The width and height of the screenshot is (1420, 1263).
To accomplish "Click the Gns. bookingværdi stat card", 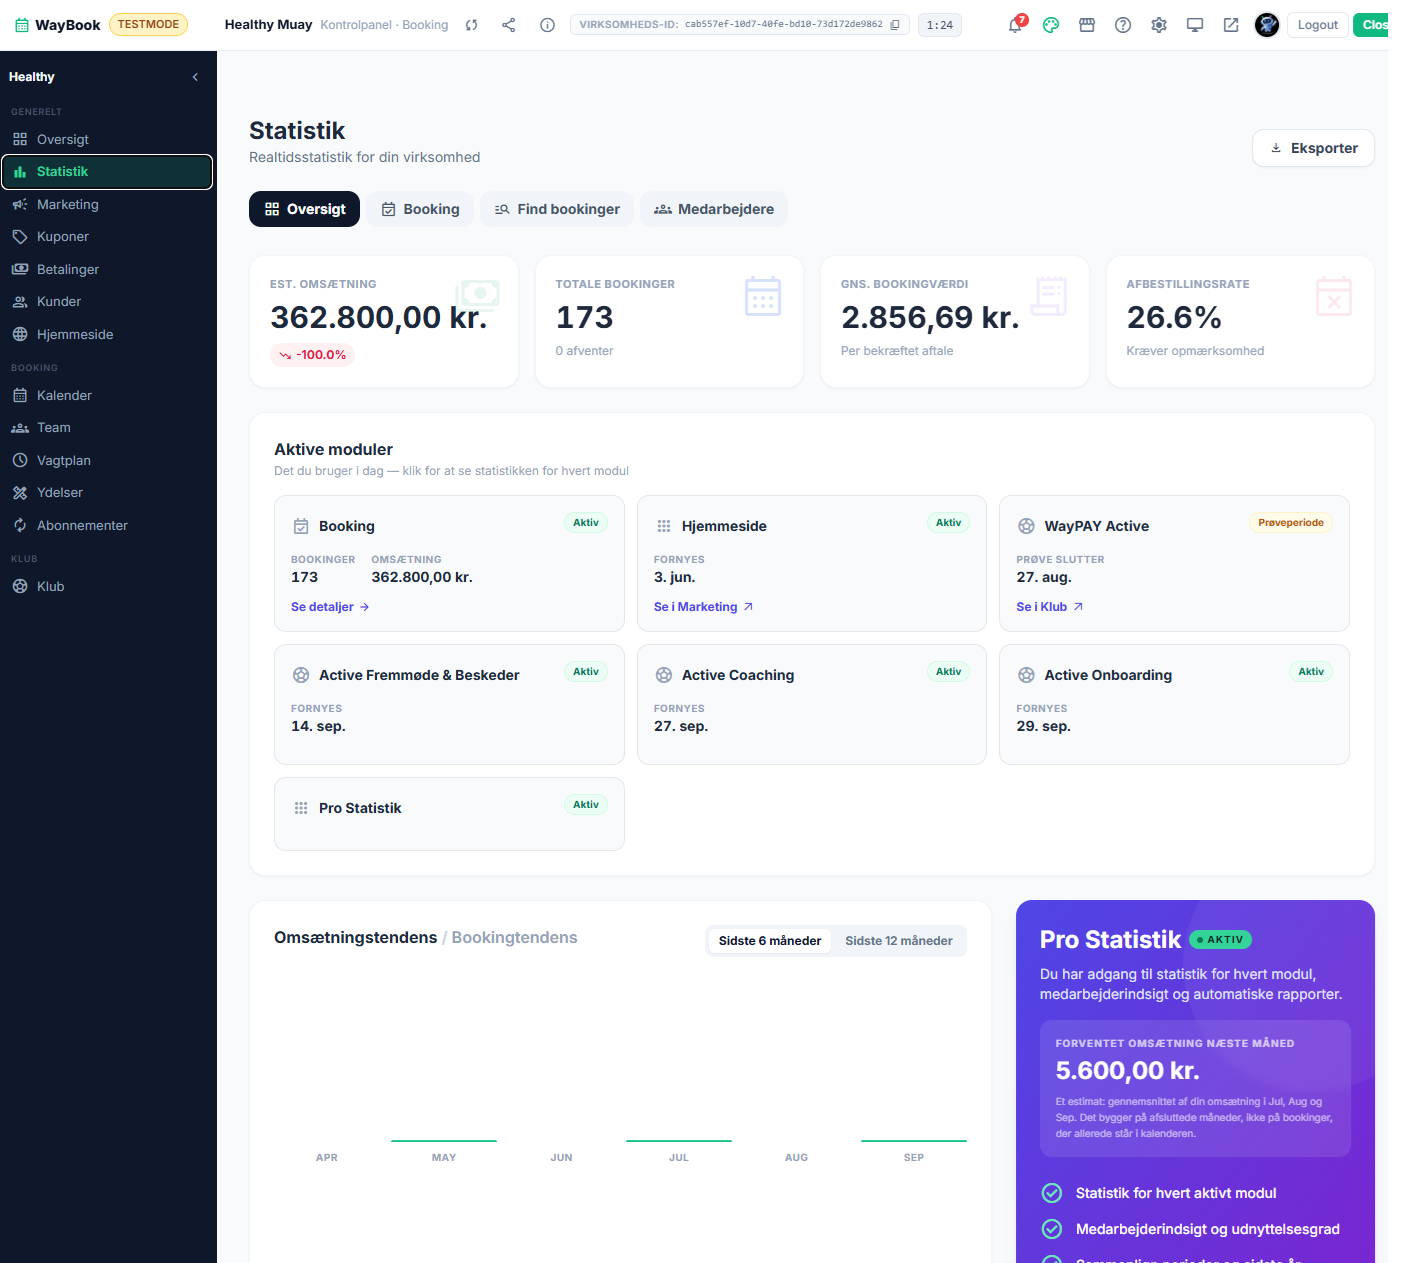I will 955,321.
